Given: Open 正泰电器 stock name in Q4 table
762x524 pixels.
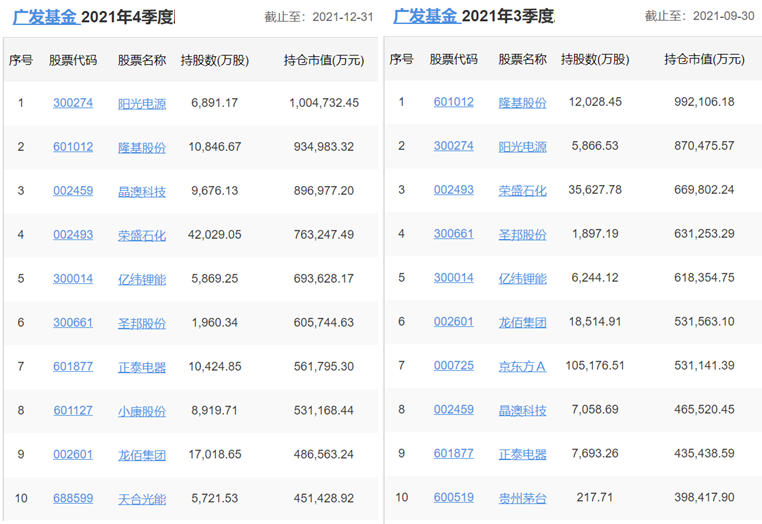Looking at the screenshot, I should coord(142,367).
